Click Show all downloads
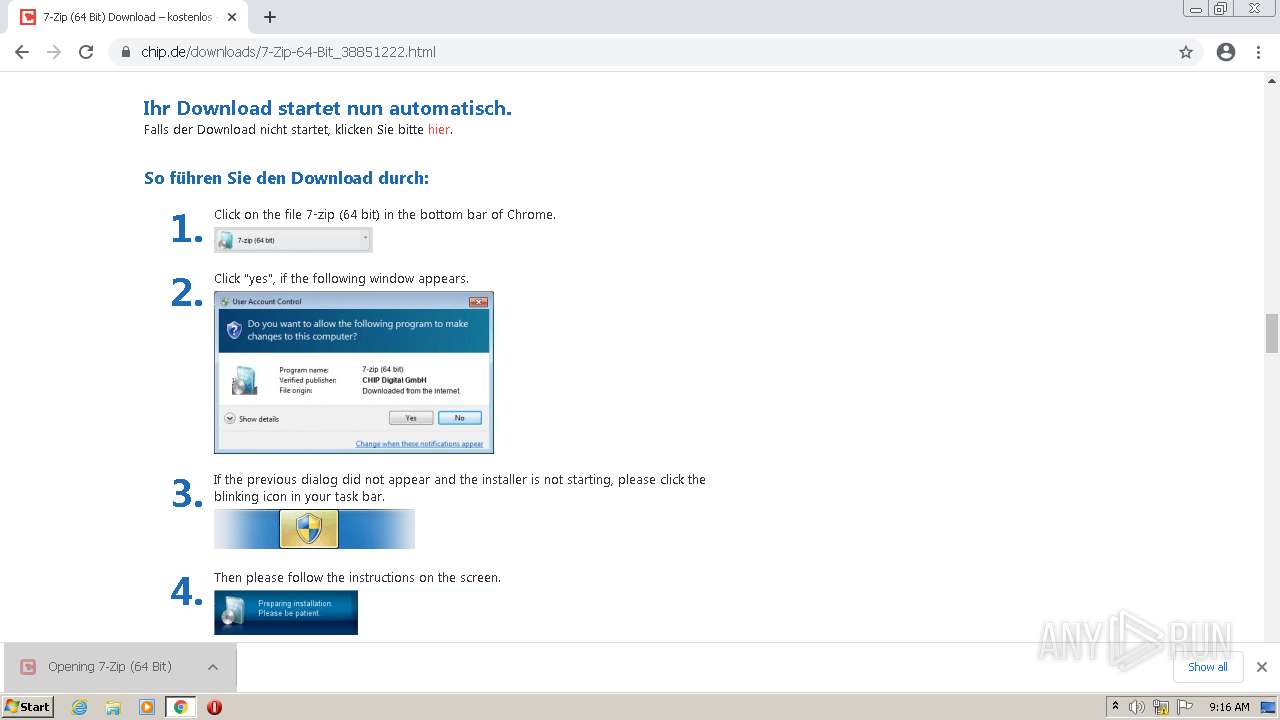 [1207, 667]
